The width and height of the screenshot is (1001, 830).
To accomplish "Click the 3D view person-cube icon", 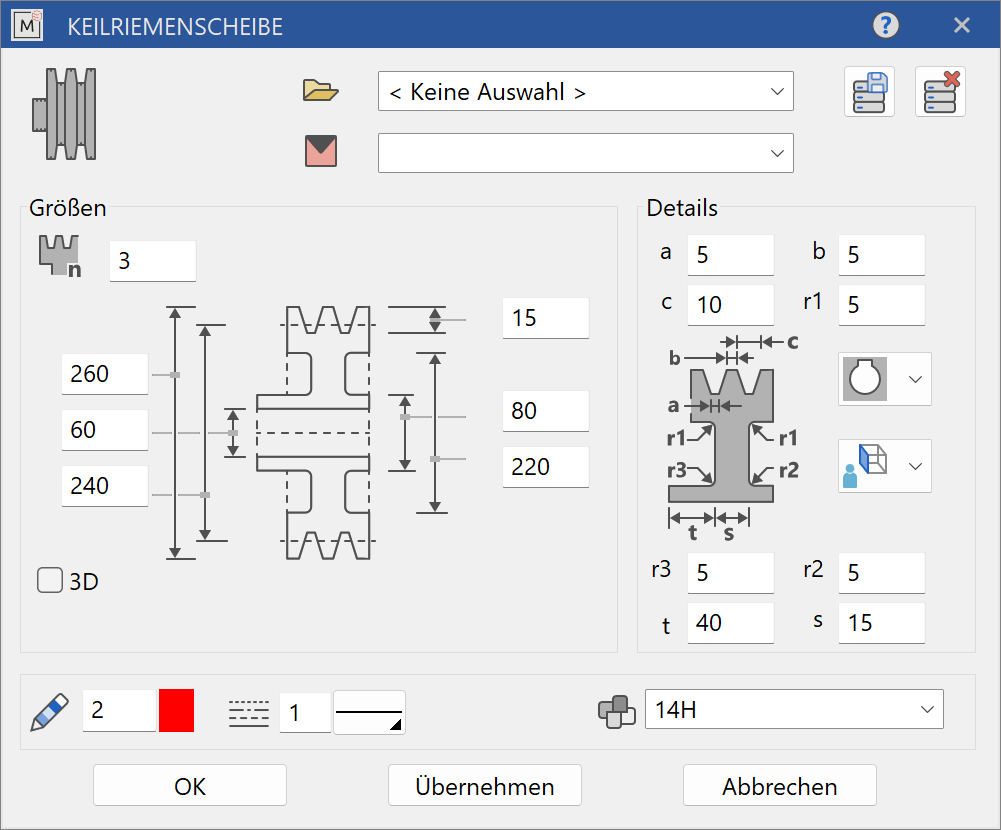I will 865,466.
